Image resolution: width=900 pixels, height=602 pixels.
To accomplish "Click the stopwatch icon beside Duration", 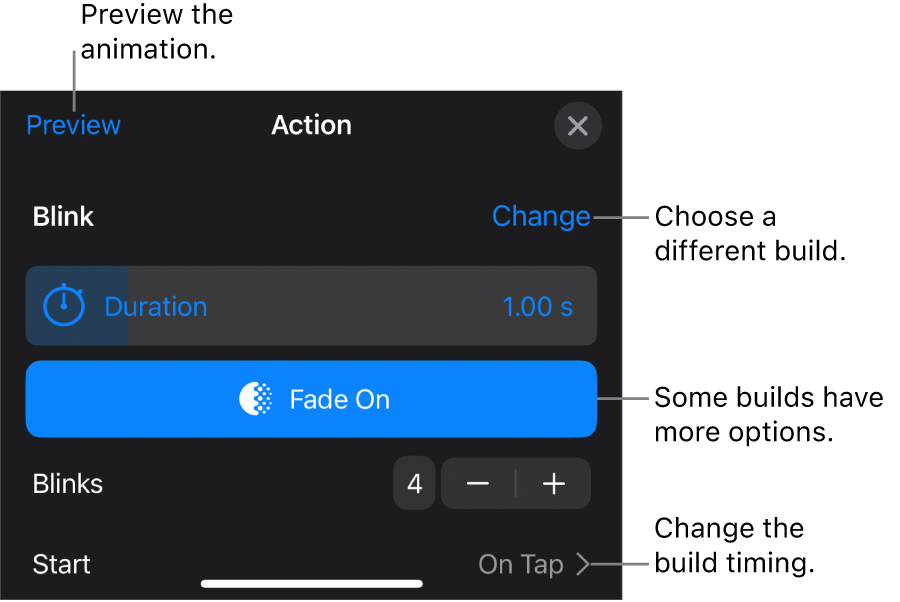I will tap(65, 306).
